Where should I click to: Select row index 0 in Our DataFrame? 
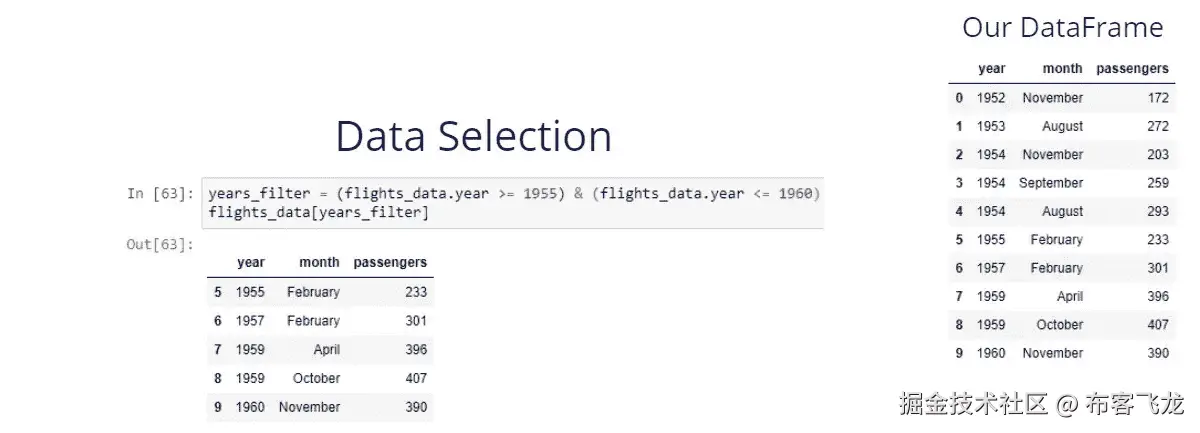click(x=959, y=98)
